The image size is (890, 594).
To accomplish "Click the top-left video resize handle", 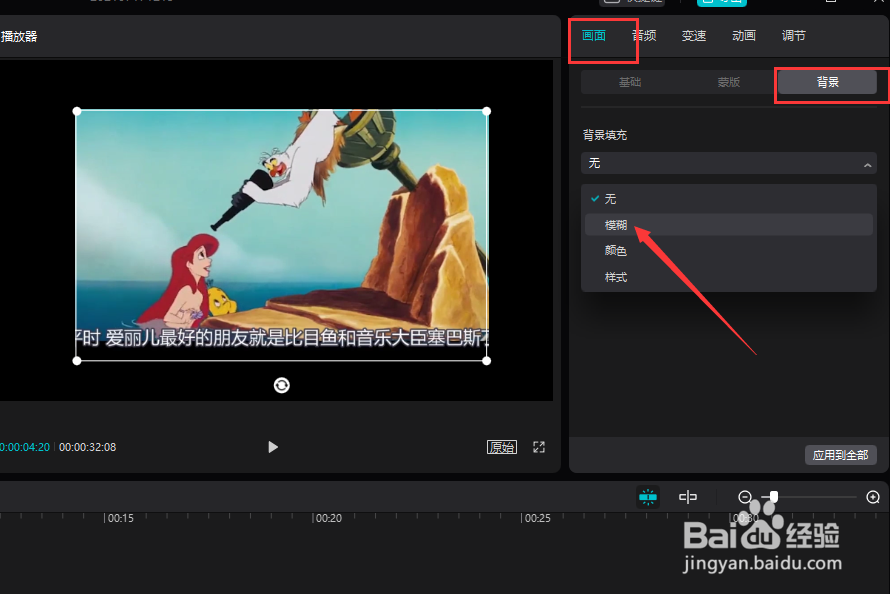I will click(x=77, y=111).
